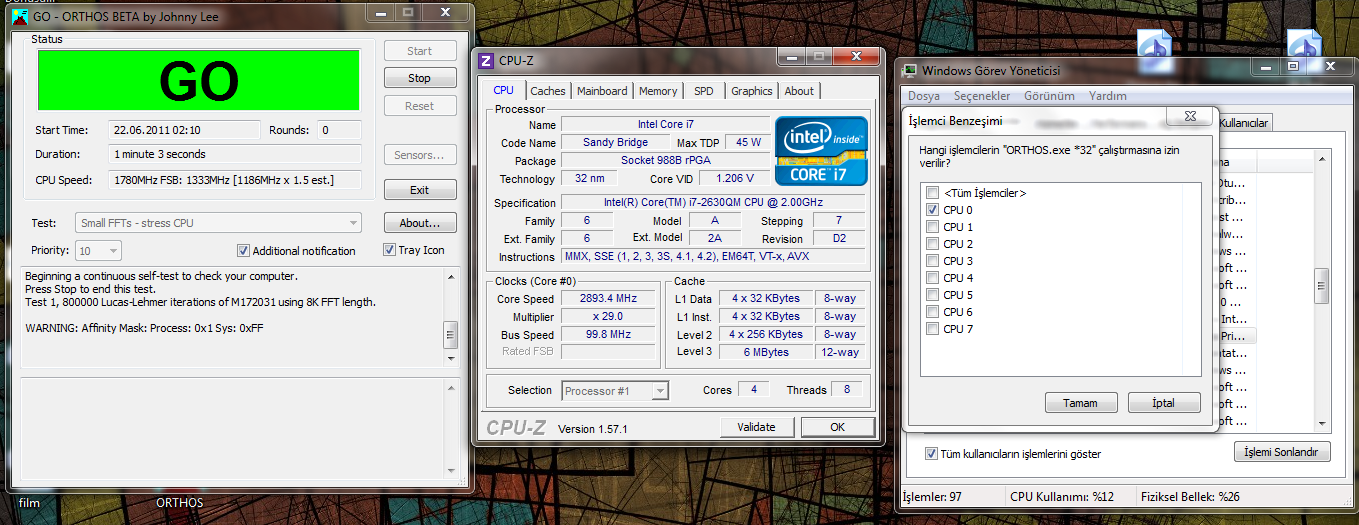Click the ORTHOS log scrollbar down arrow
The width and height of the screenshot is (1359, 525).
click(451, 357)
